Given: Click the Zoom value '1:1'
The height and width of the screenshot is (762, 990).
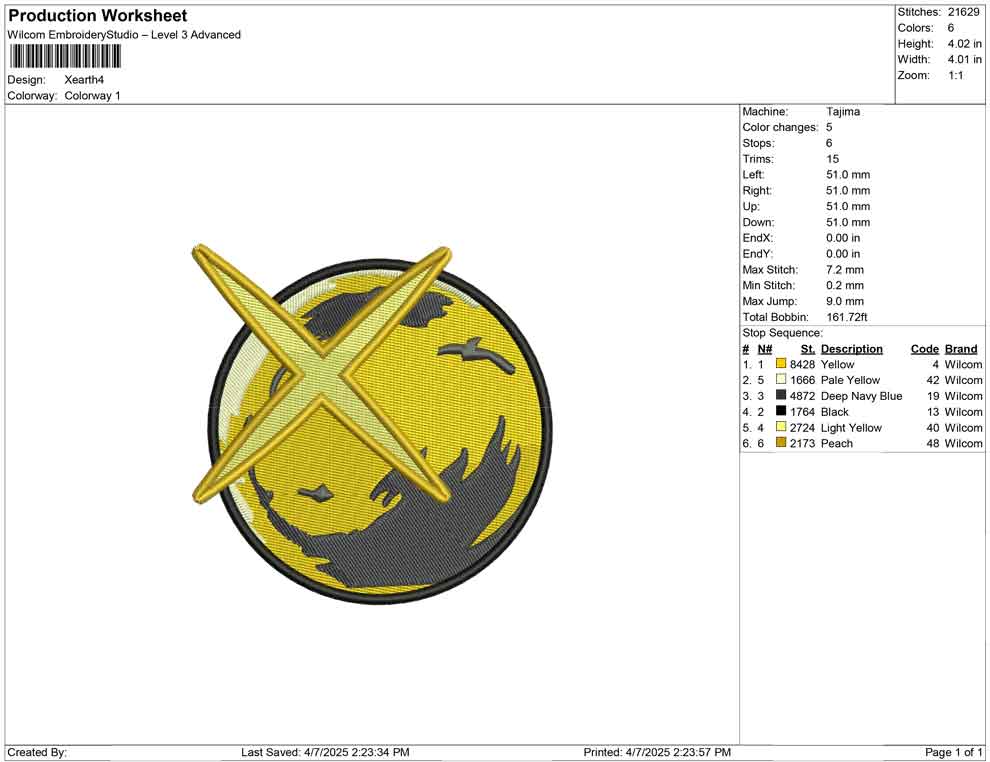Looking at the screenshot, I should [x=955, y=75].
